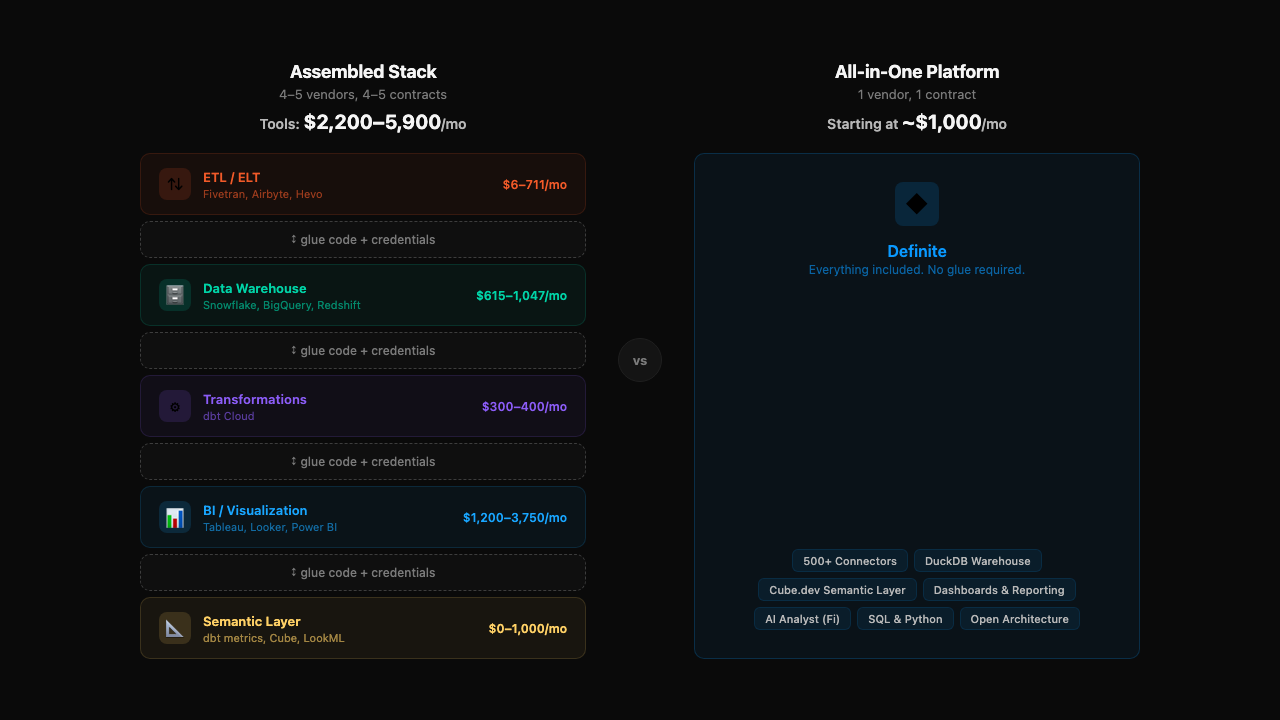Select the Semantic Layer icon
The width and height of the screenshot is (1280, 720).
point(175,628)
